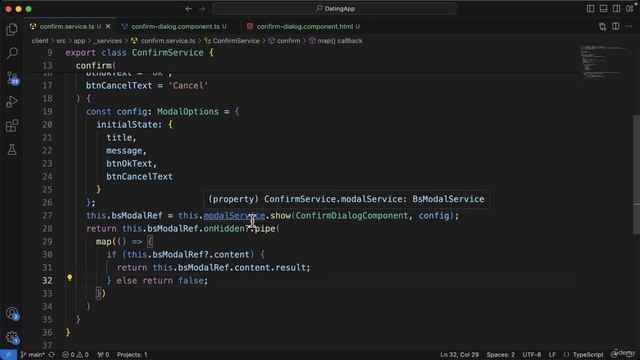Open the Search view in activity bar
This screenshot has width=640, height=360.
point(12,53)
